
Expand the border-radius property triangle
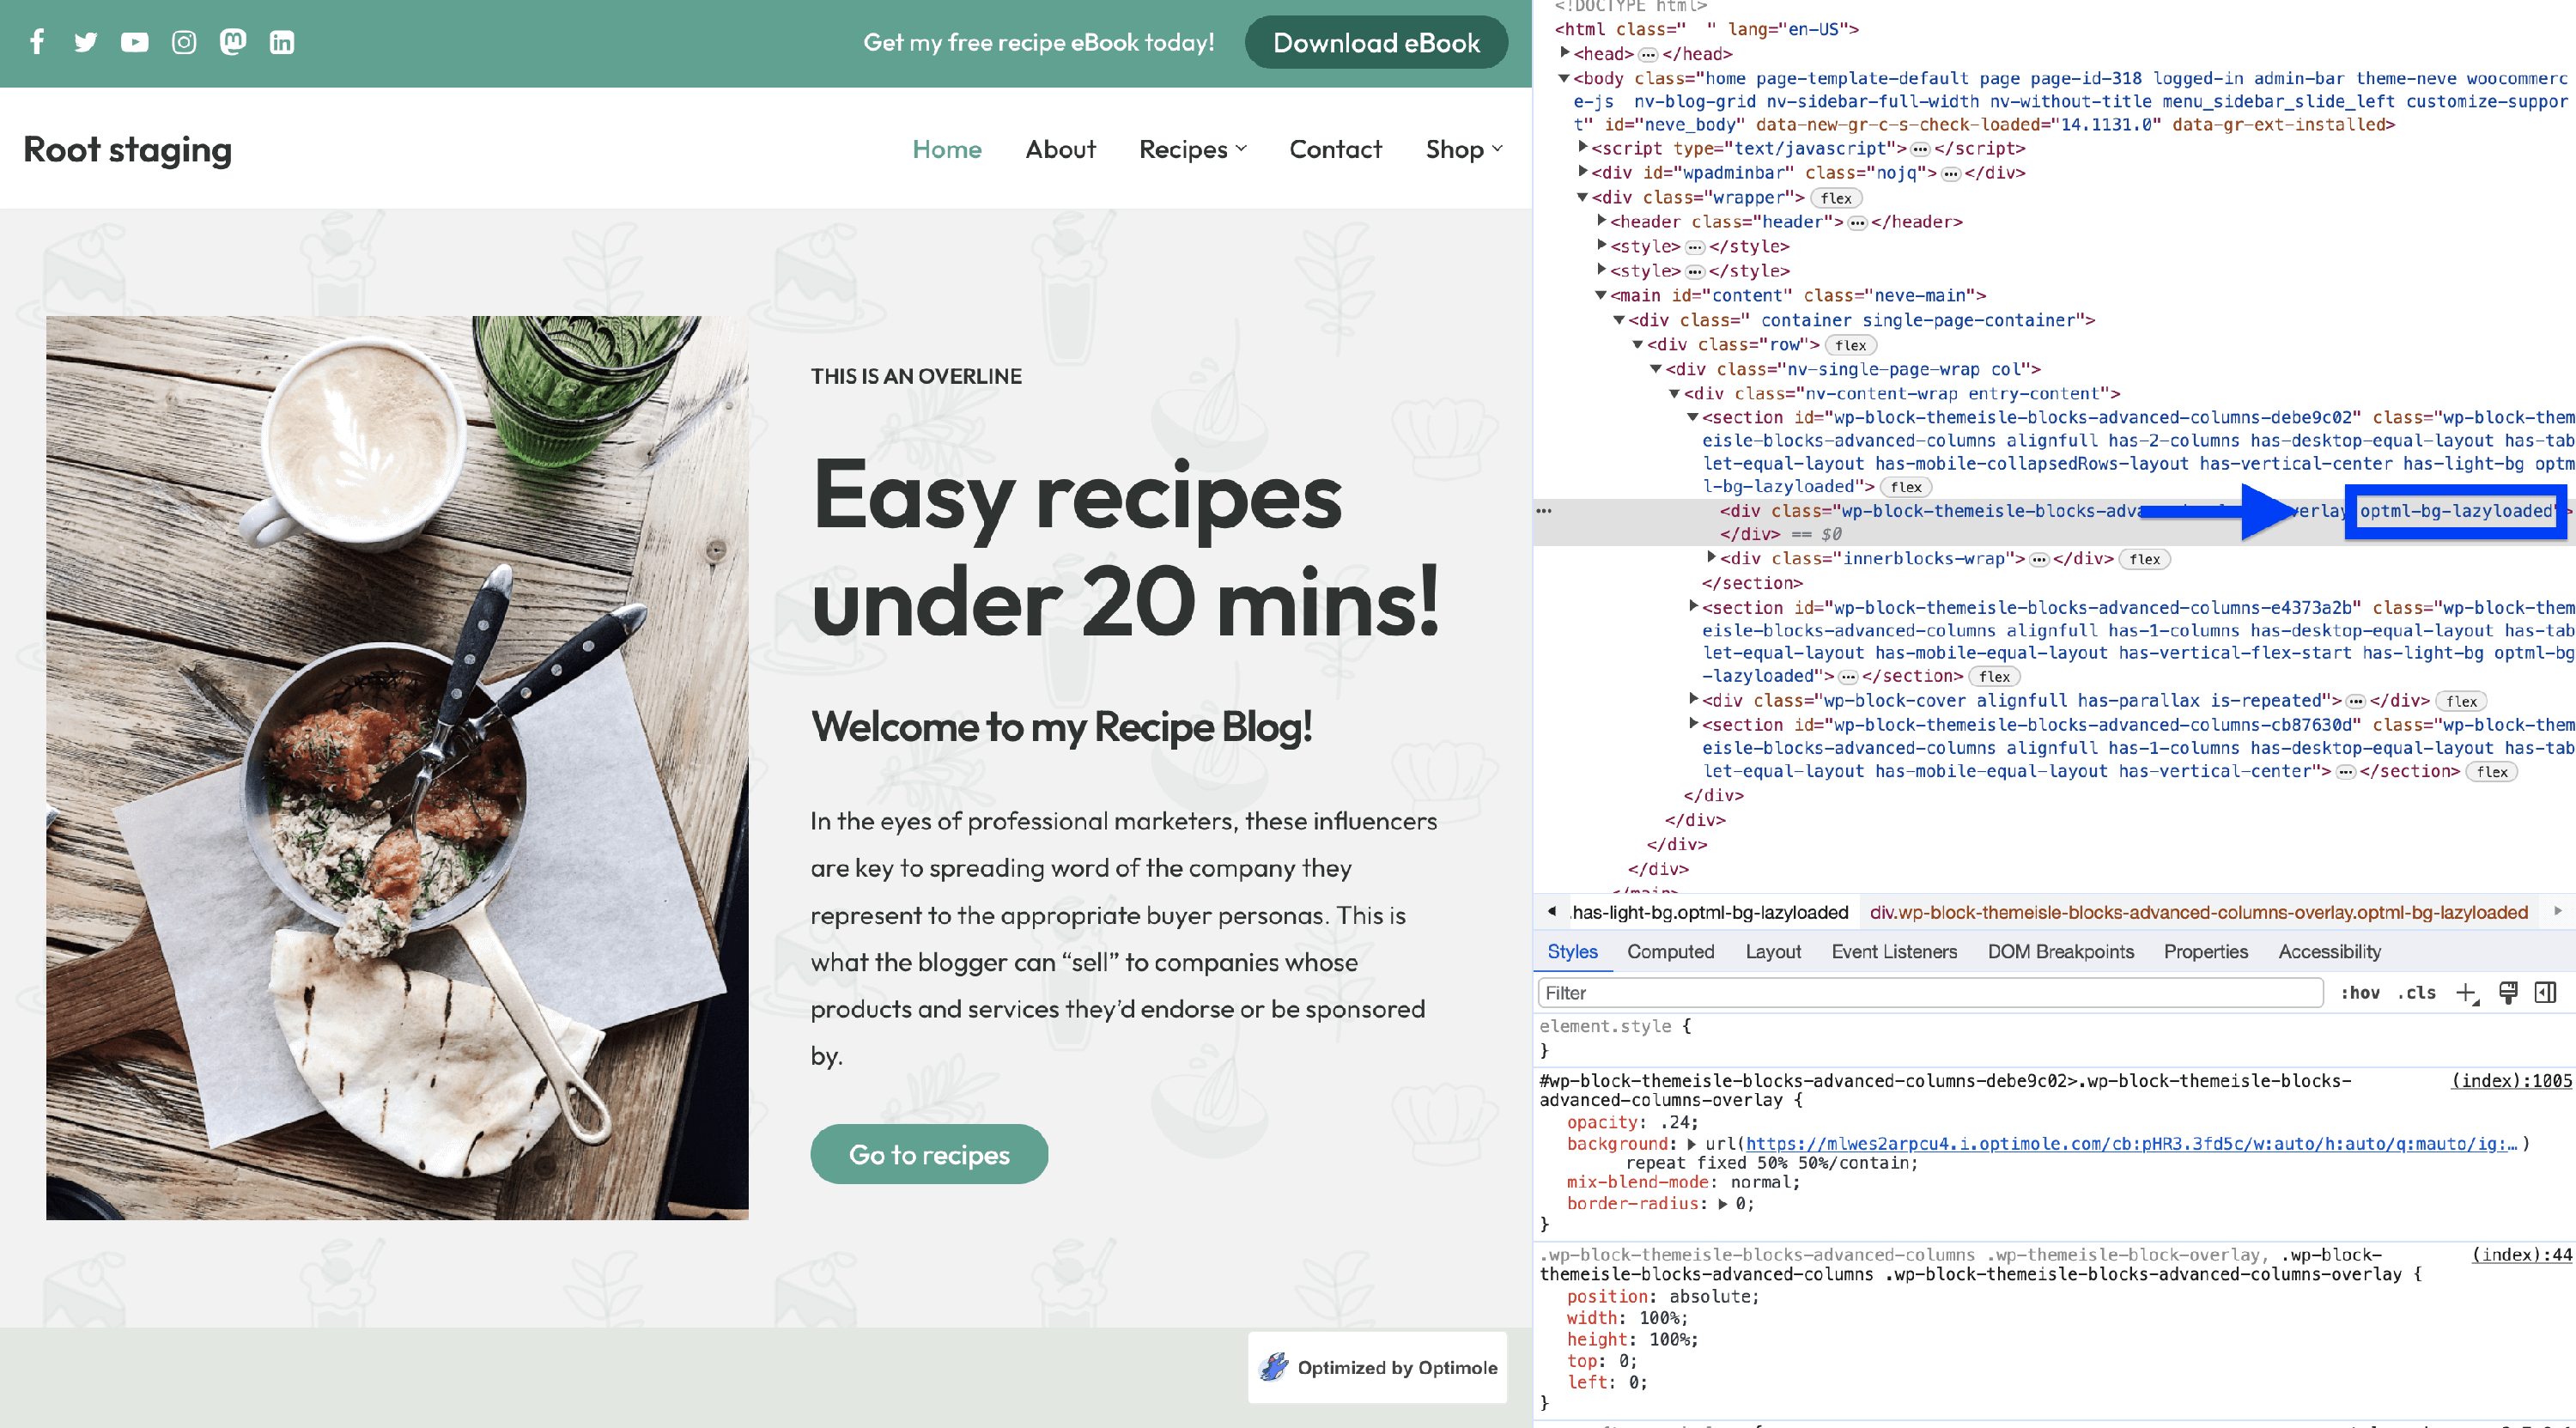(x=1723, y=1204)
